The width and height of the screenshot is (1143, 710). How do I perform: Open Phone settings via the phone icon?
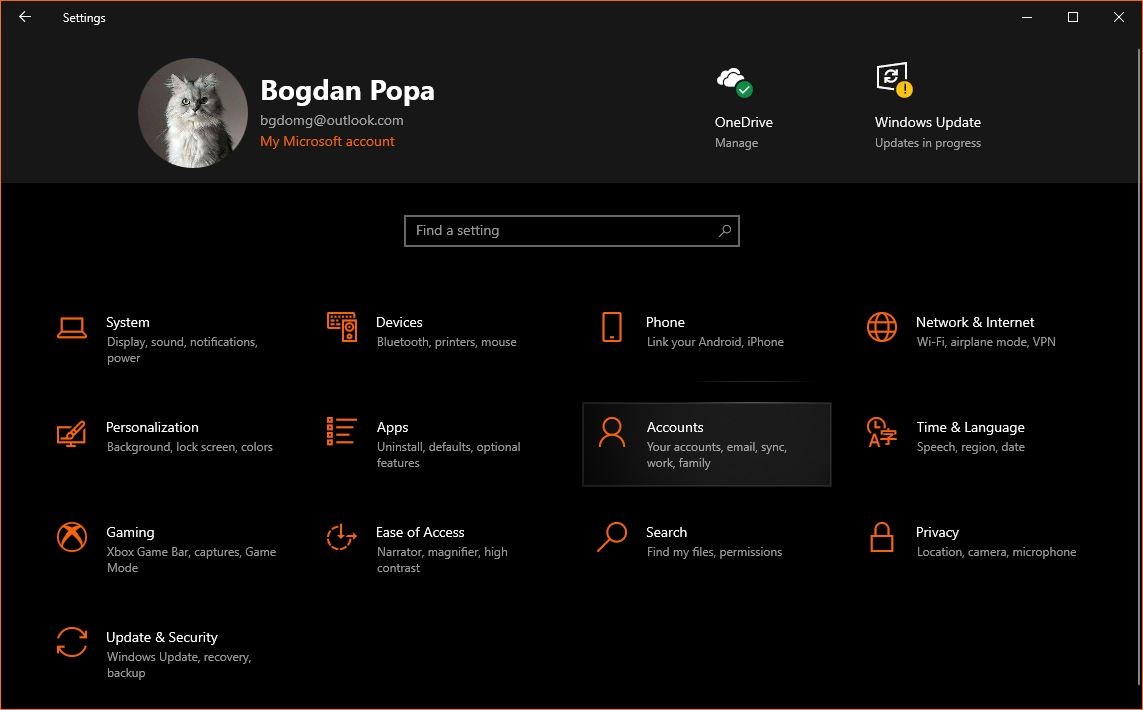(x=611, y=327)
